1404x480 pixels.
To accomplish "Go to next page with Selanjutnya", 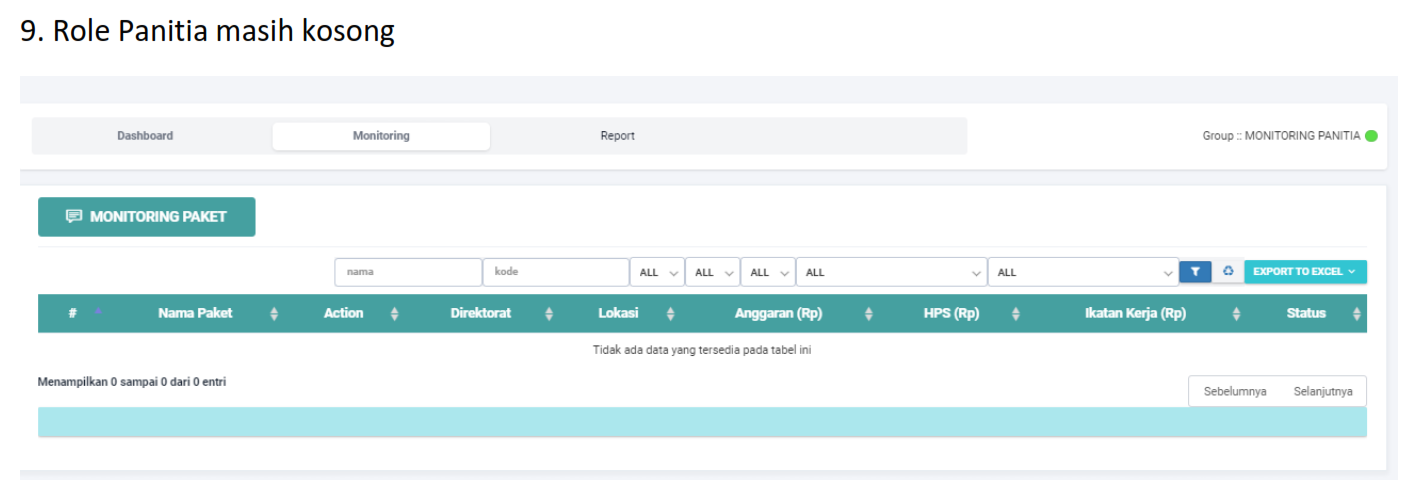I will pyautogui.click(x=1322, y=391).
